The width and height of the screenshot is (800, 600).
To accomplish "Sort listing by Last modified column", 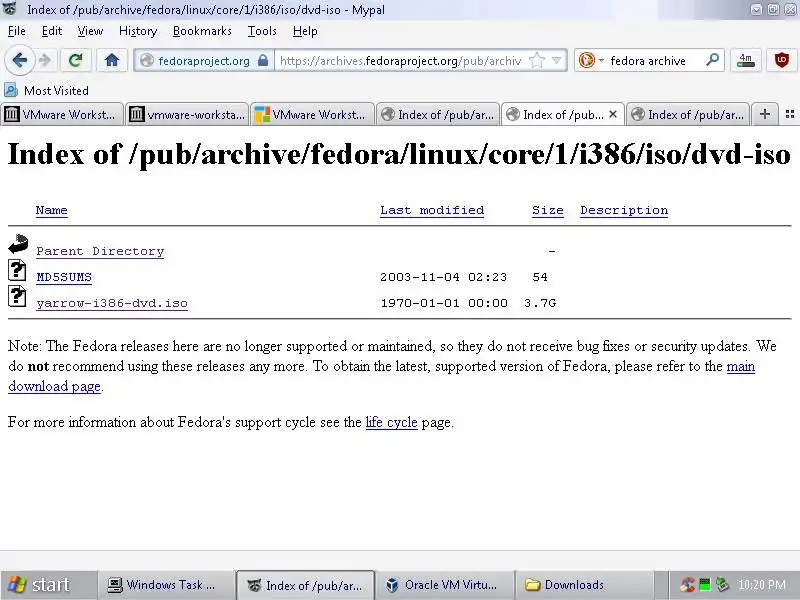I will click(432, 210).
